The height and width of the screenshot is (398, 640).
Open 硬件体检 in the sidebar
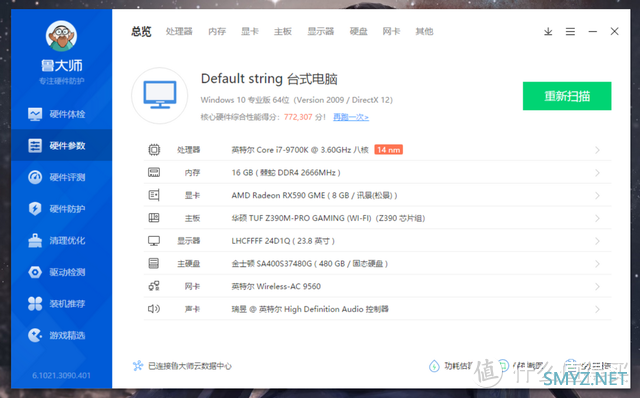pos(61,114)
